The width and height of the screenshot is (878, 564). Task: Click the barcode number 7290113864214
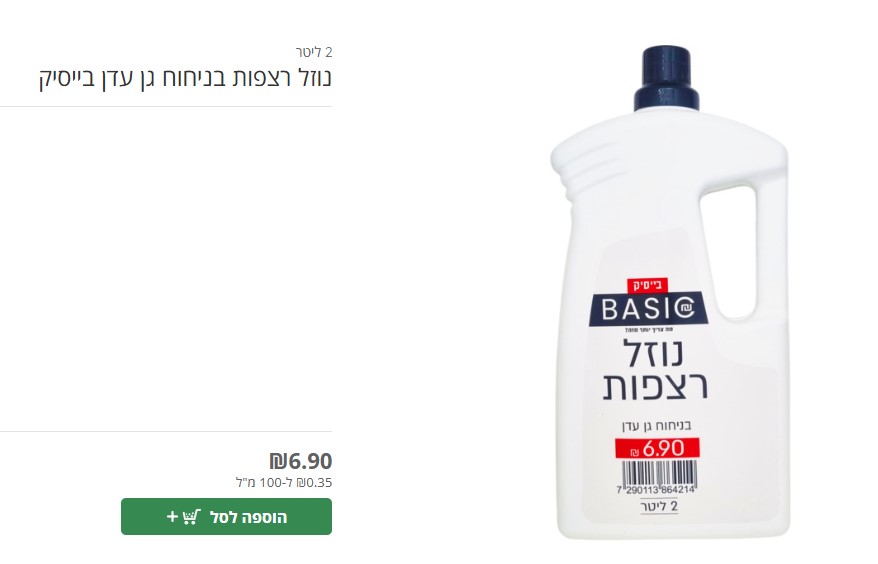656,490
